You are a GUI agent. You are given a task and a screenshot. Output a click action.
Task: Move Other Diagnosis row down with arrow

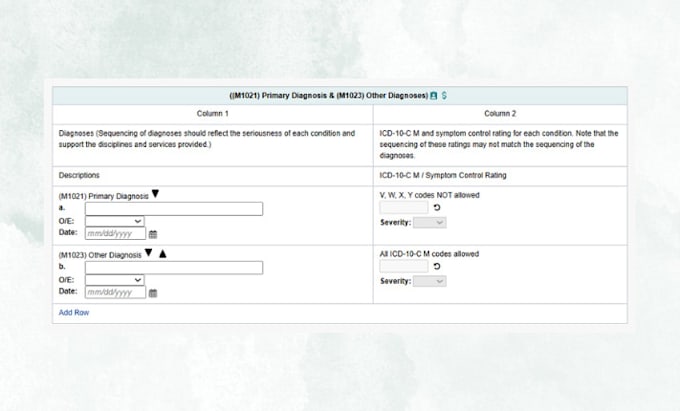pos(148,253)
